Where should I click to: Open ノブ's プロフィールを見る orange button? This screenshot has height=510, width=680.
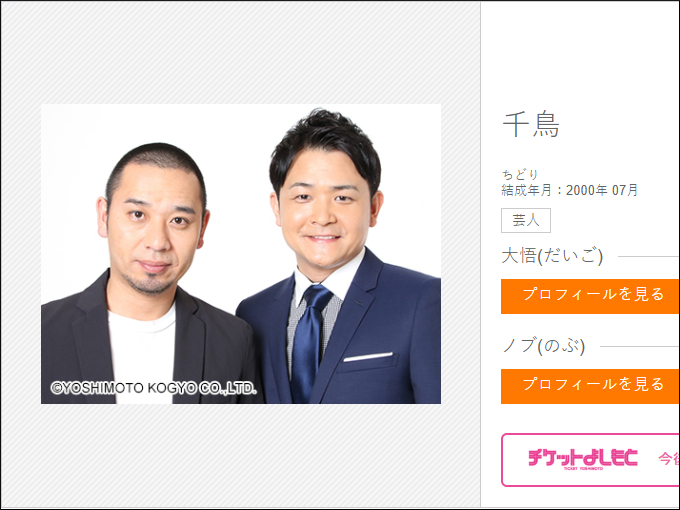[590, 386]
